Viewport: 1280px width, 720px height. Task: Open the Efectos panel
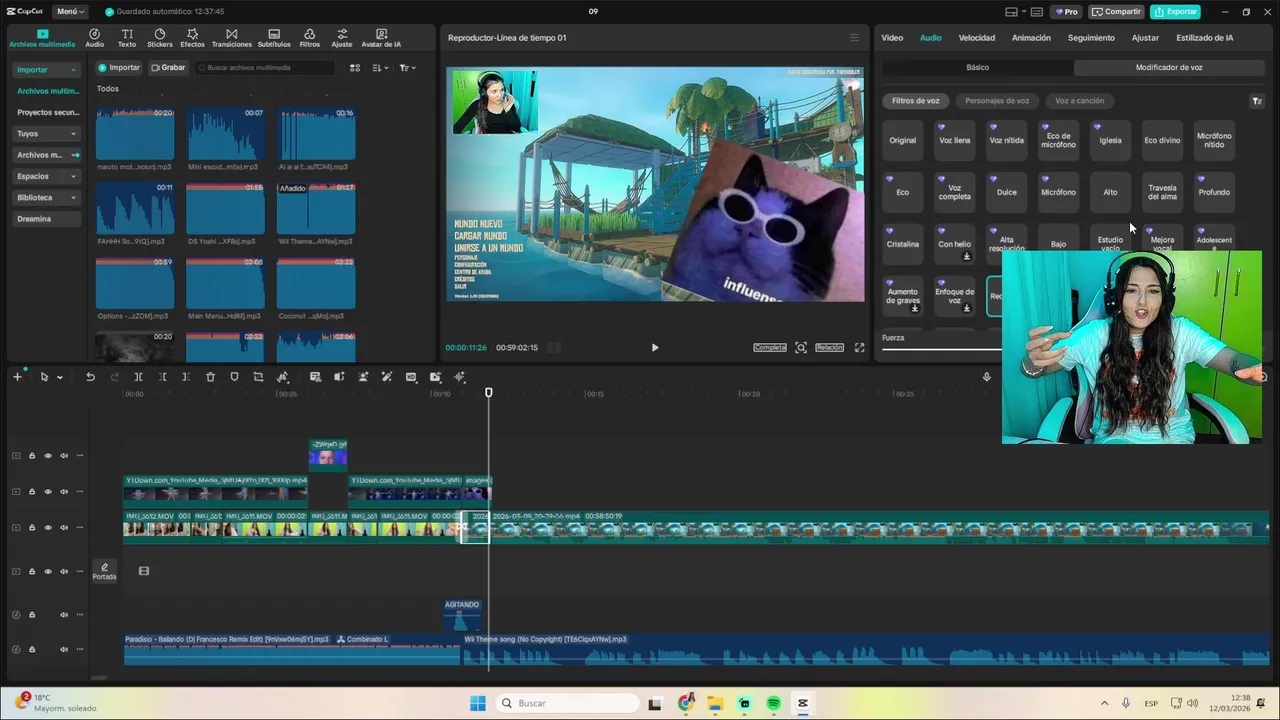192,38
